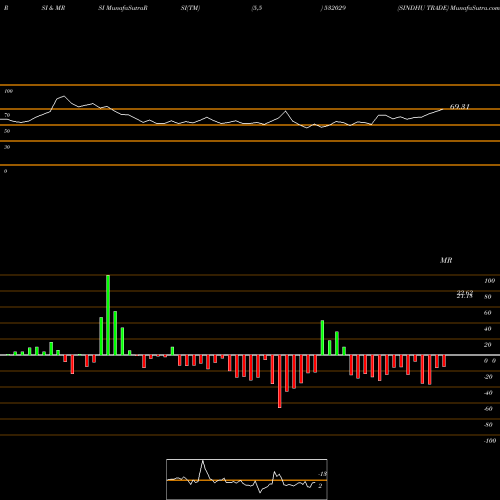Click the 22.62 value label near MR axis

coord(465,293)
